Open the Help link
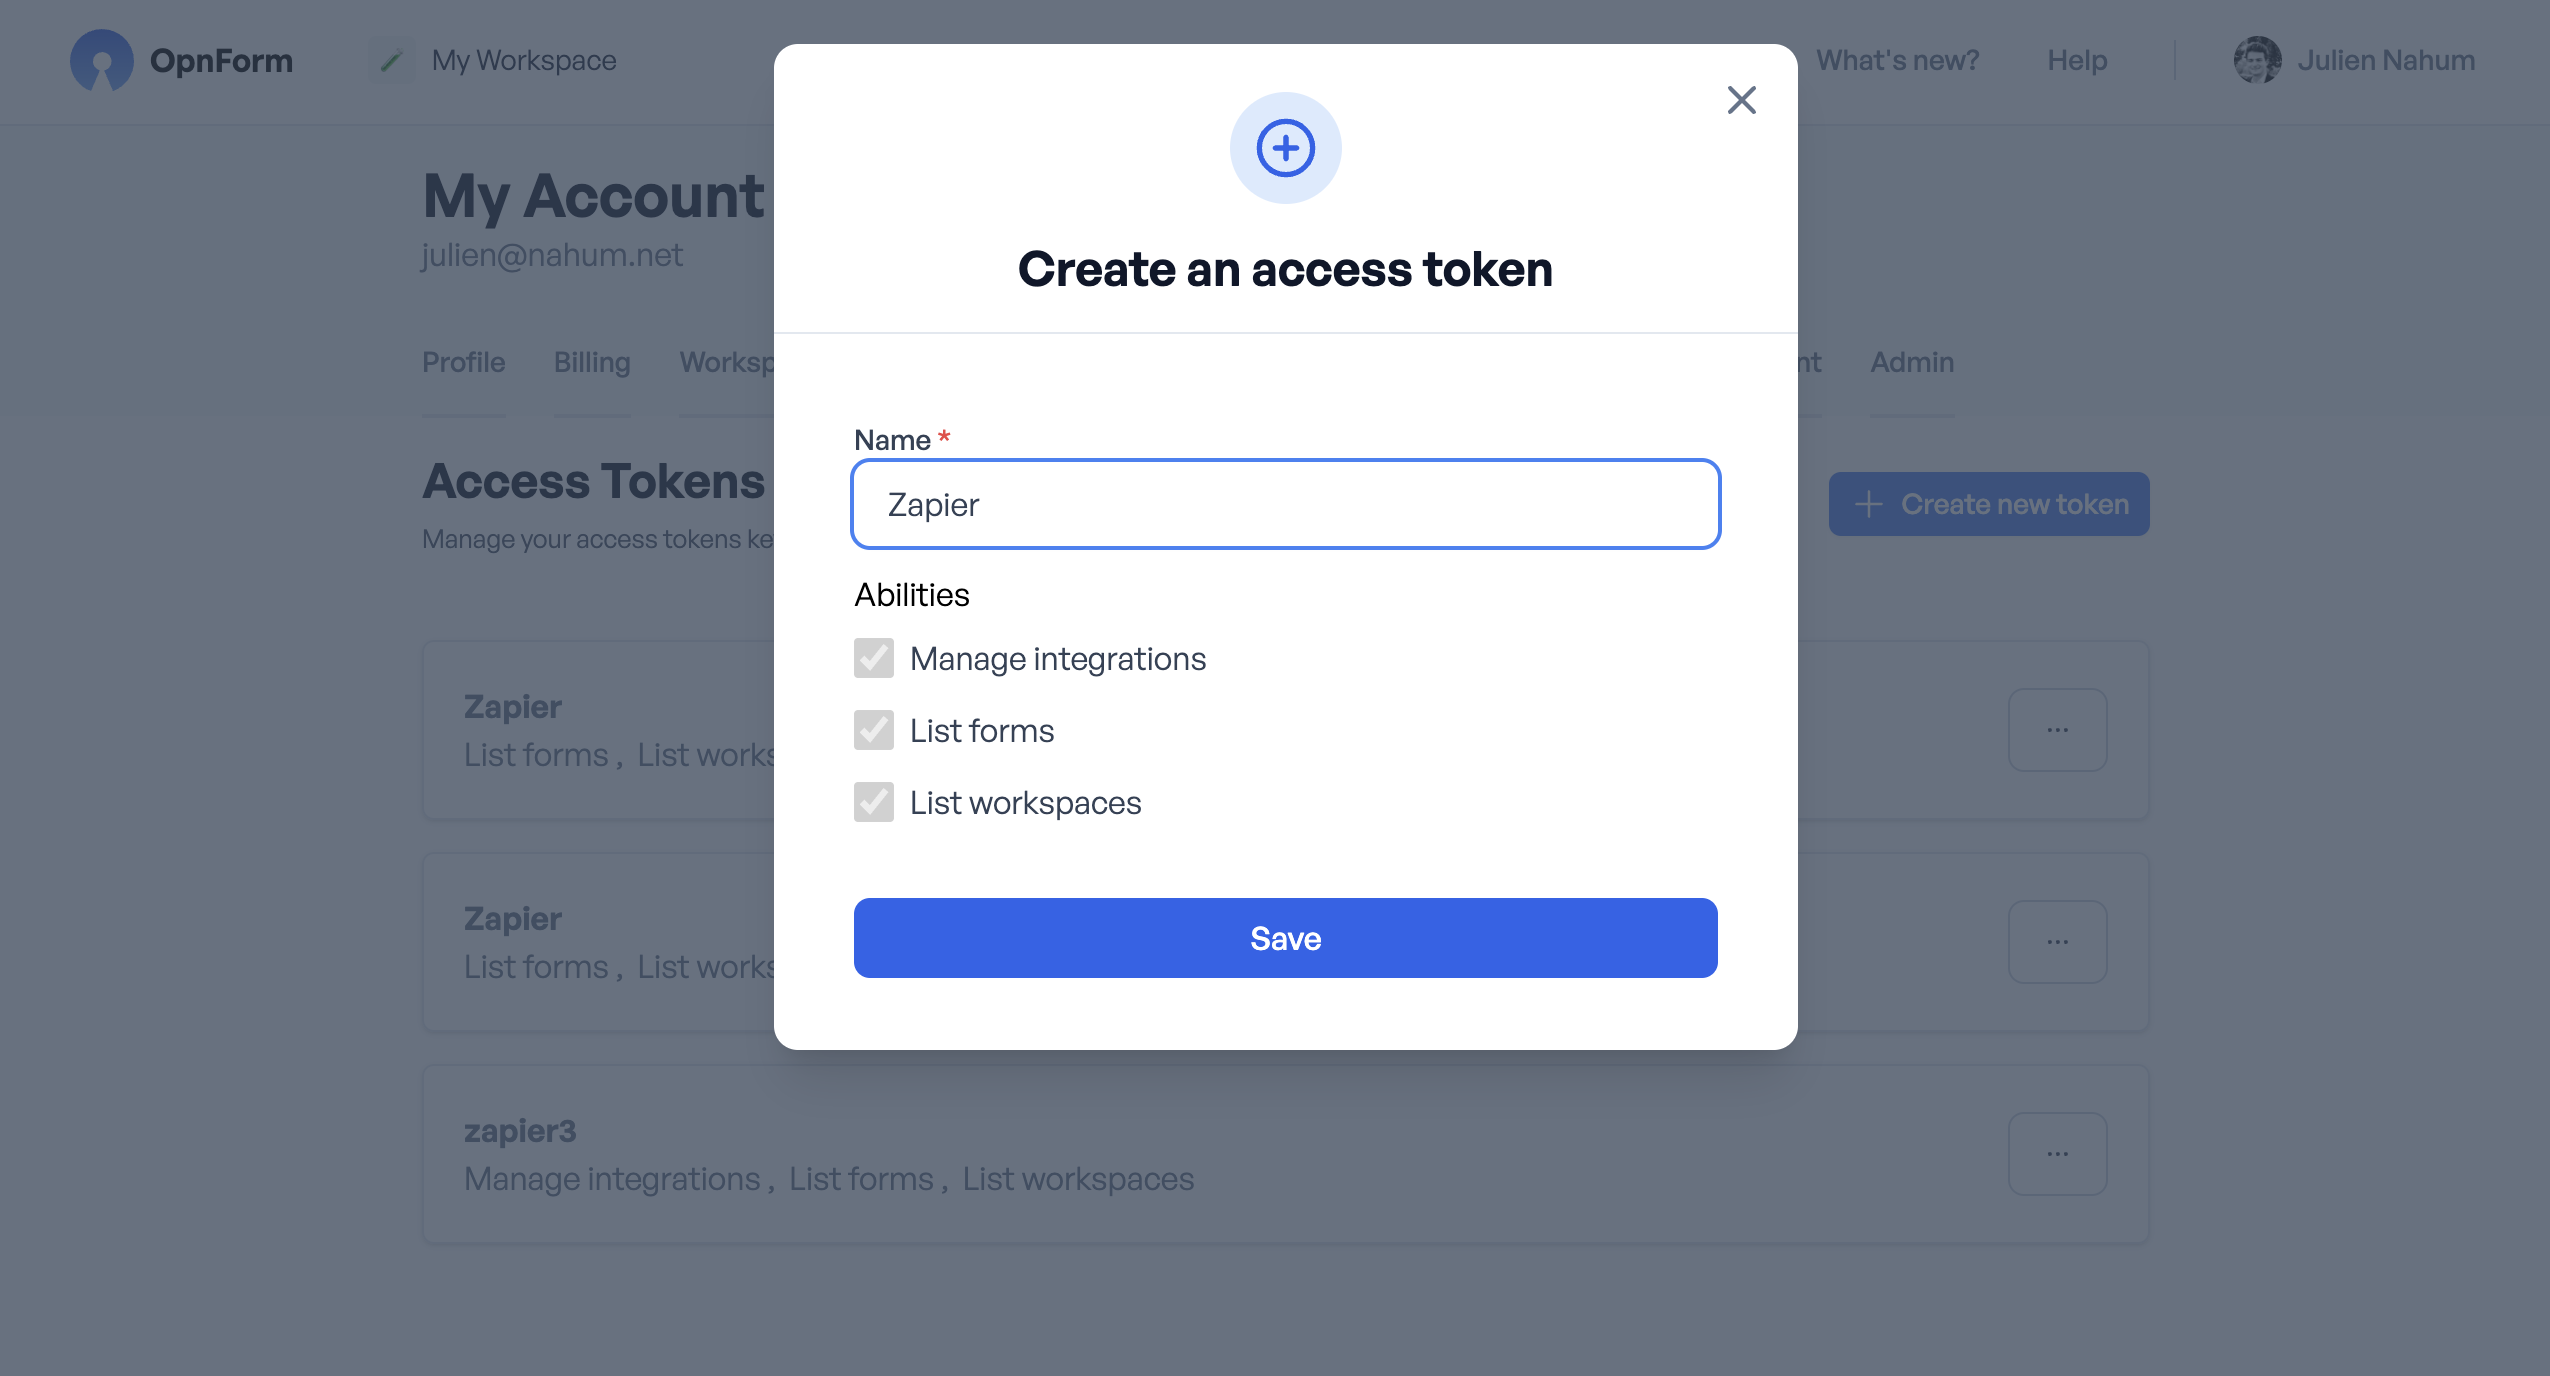The height and width of the screenshot is (1376, 2550). [x=2077, y=61]
